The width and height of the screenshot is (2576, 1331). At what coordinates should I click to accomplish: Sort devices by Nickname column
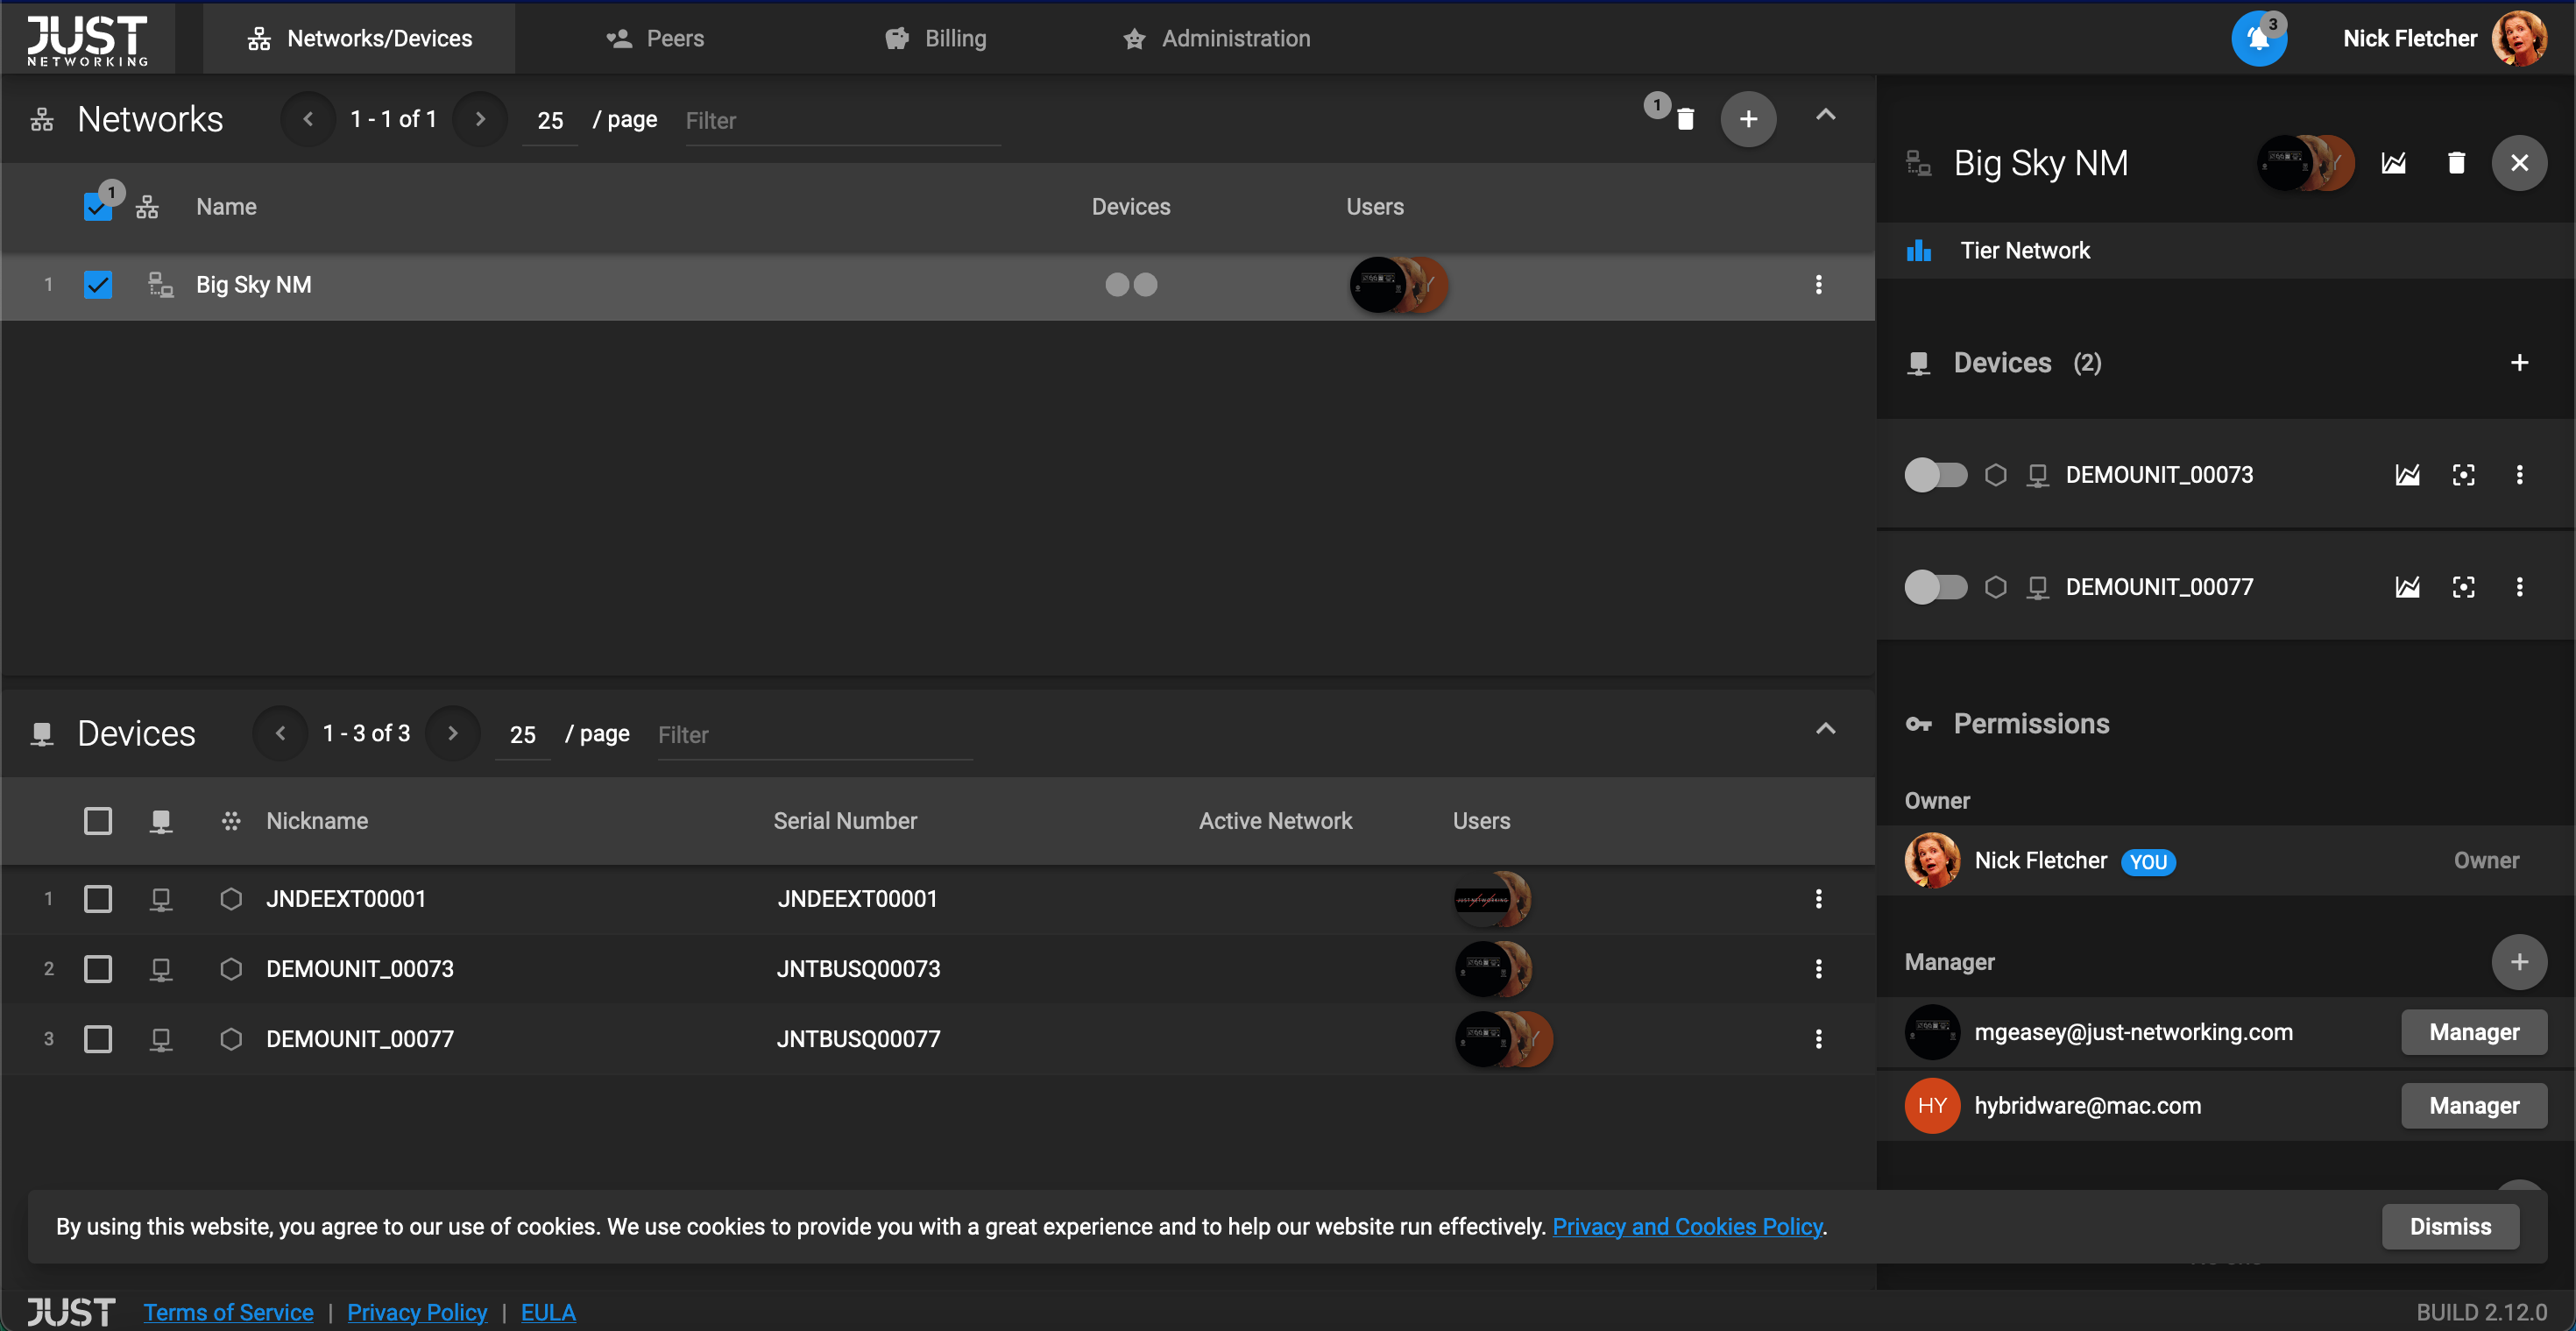pos(317,821)
